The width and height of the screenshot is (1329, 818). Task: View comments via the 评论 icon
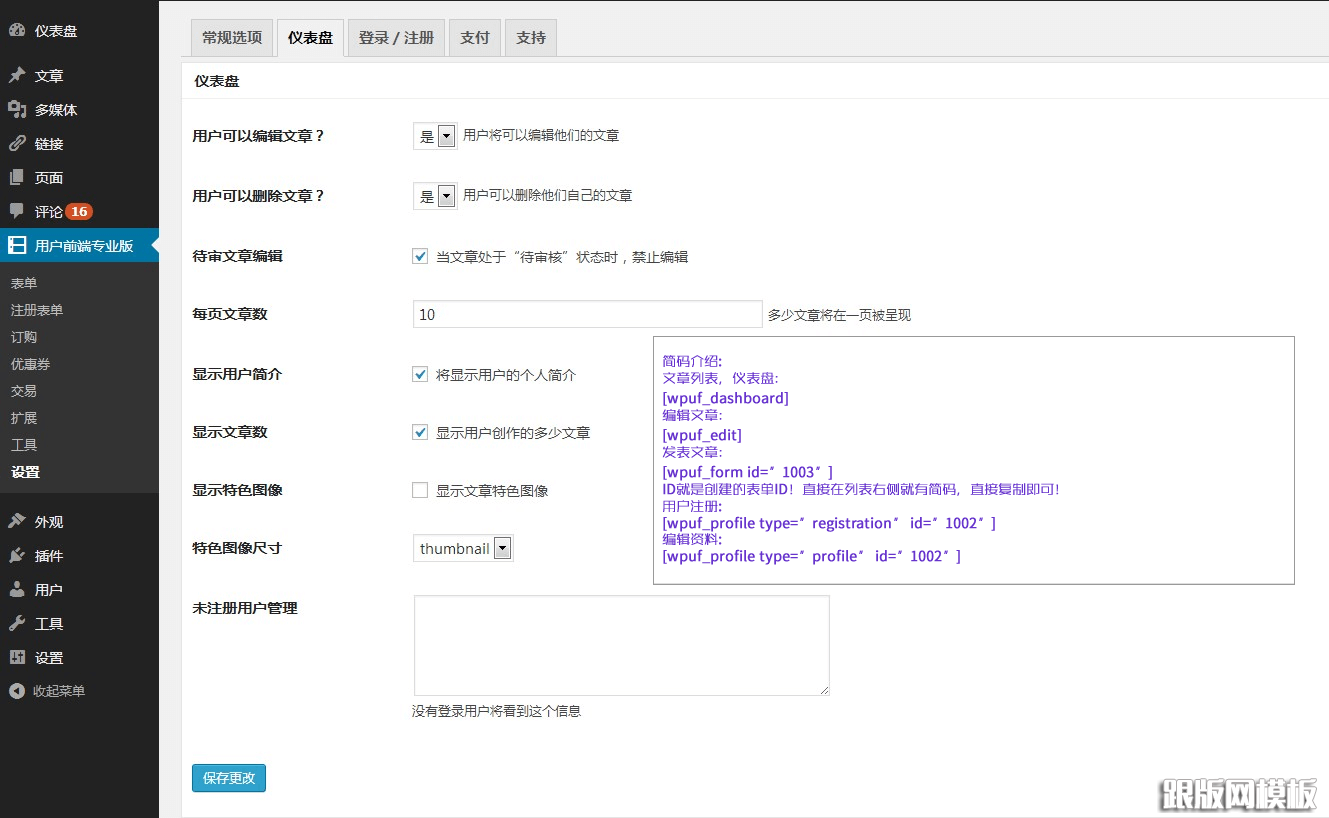click(22, 211)
